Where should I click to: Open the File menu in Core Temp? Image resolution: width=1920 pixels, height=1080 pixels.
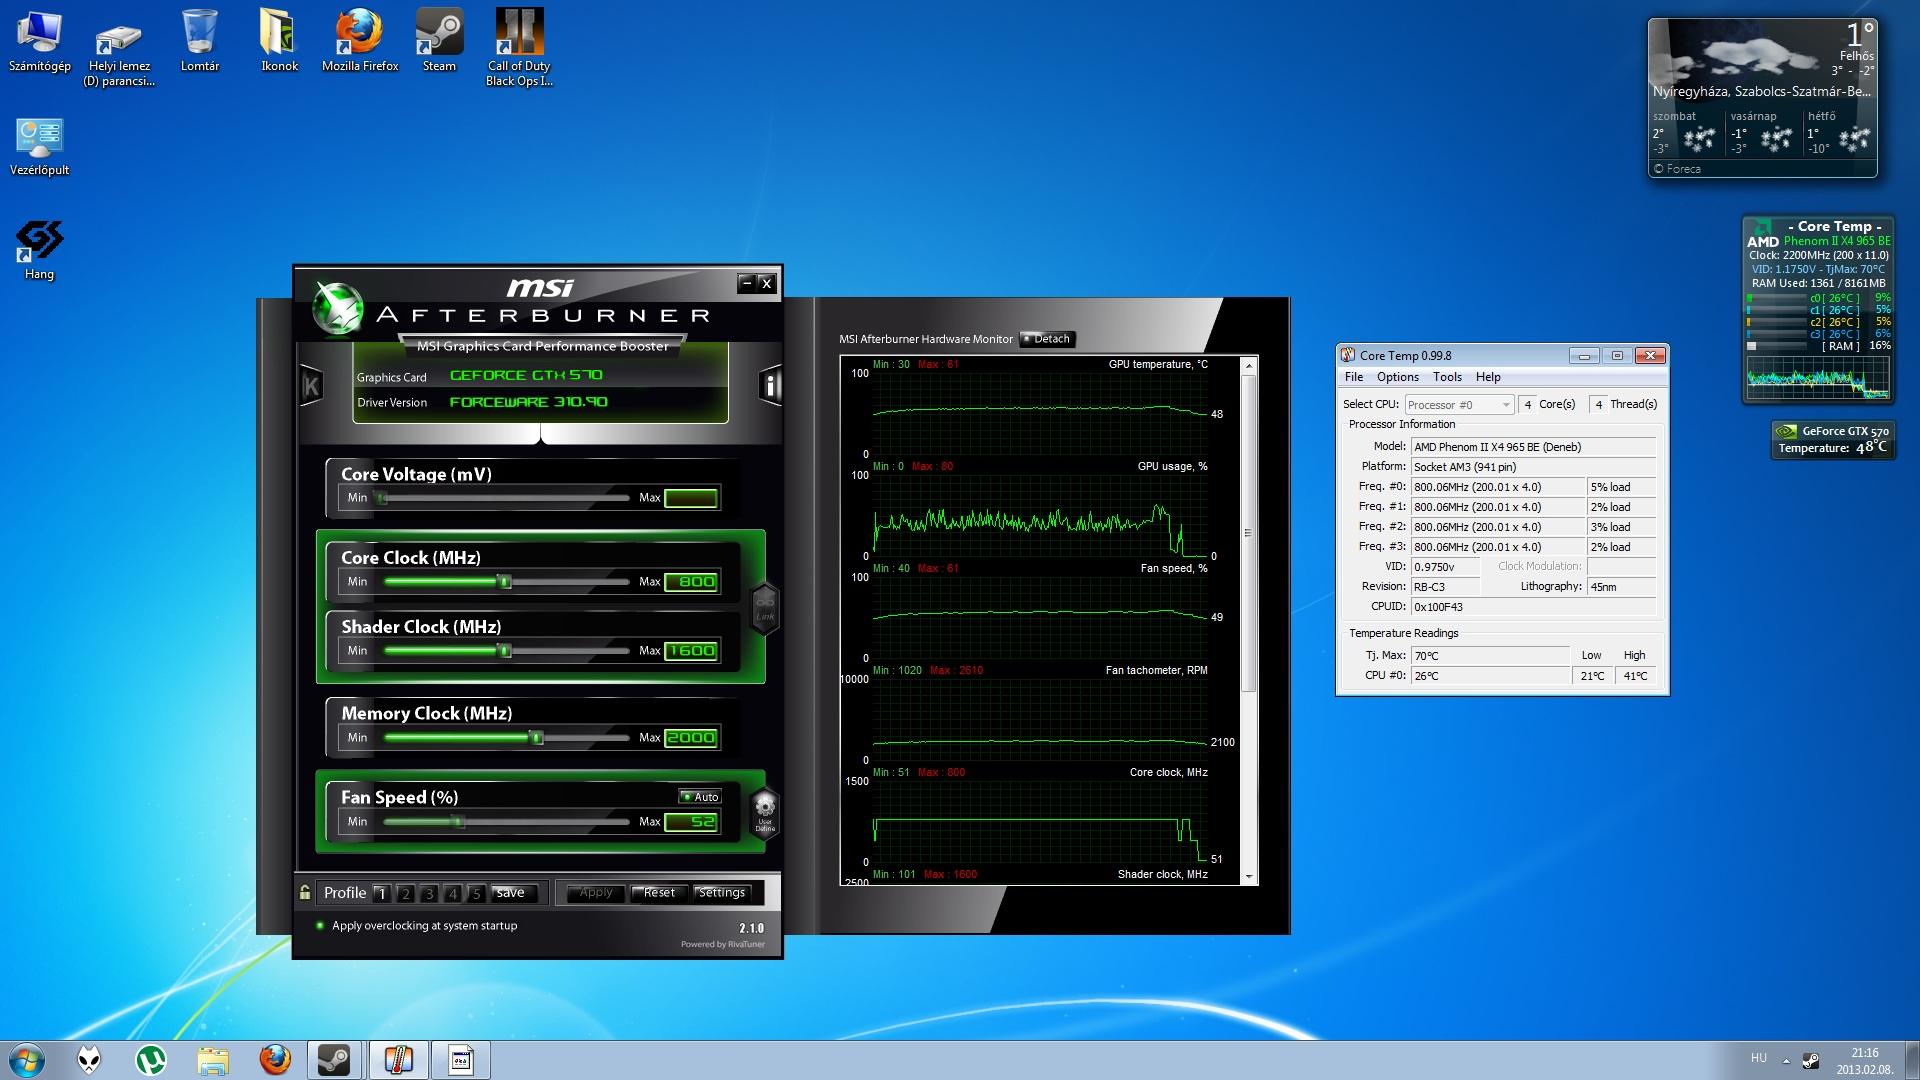[1354, 377]
